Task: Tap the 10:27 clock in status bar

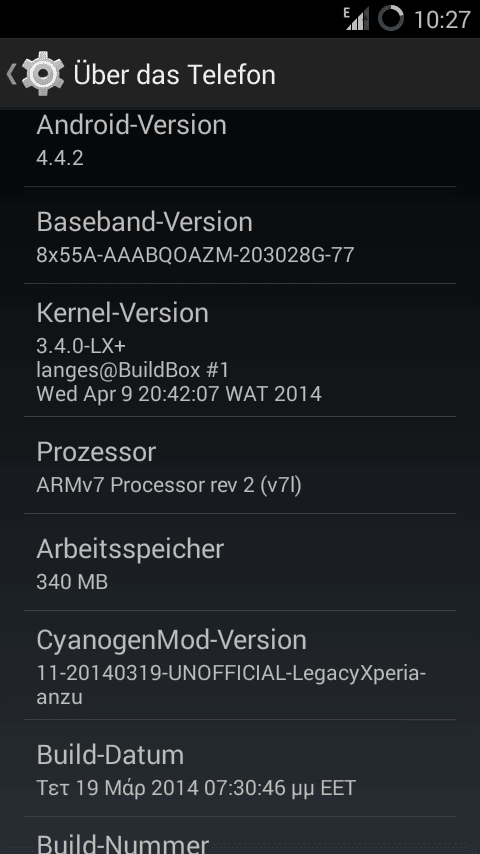Action: coord(442,20)
